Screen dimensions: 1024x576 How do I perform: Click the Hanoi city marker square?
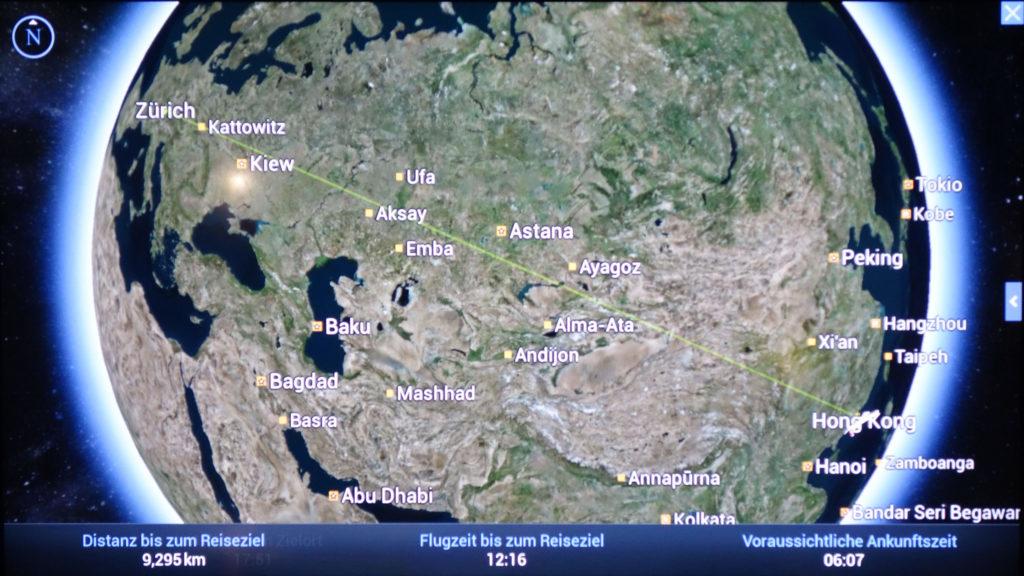coord(807,466)
